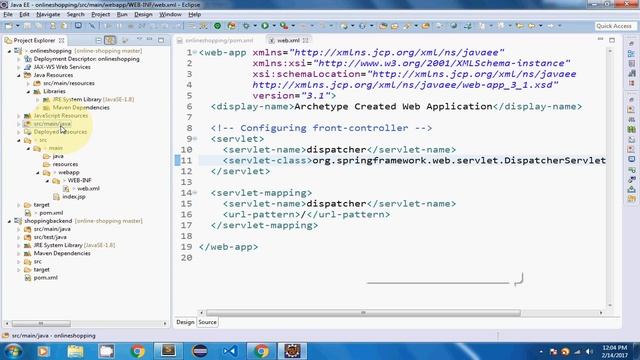
Task: Close the web.xml editor tab
Action: (x=305, y=40)
